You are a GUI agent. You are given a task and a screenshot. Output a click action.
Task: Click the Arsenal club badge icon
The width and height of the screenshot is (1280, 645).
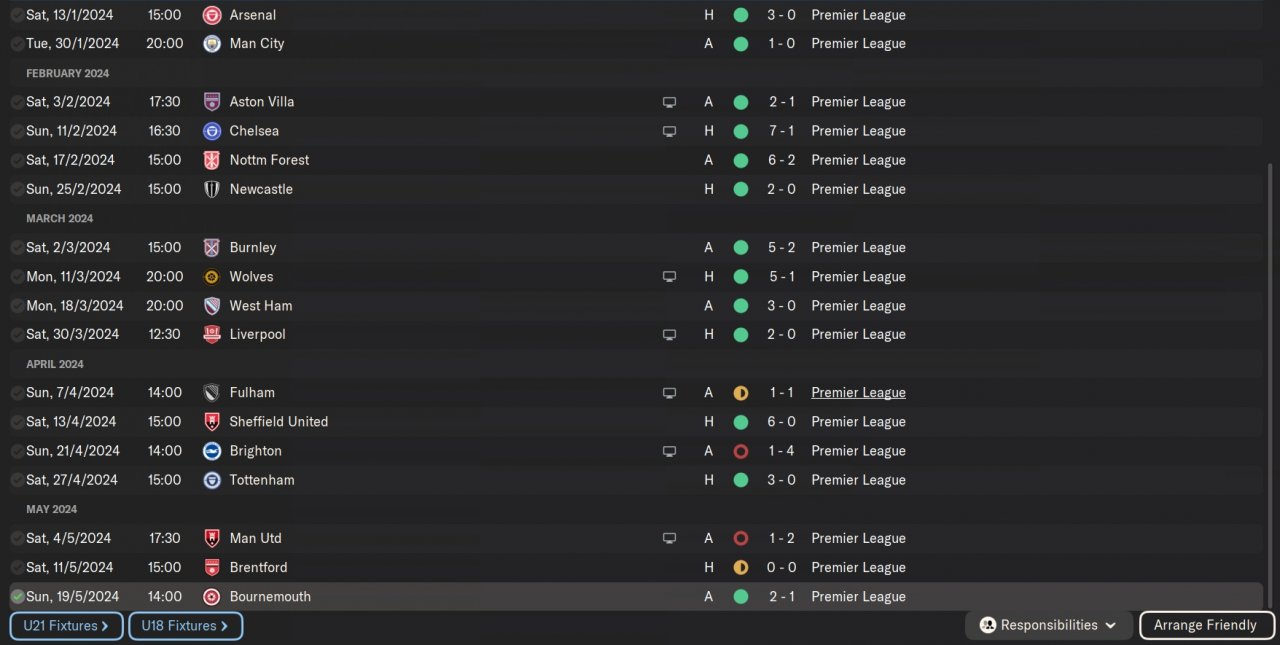pos(212,15)
